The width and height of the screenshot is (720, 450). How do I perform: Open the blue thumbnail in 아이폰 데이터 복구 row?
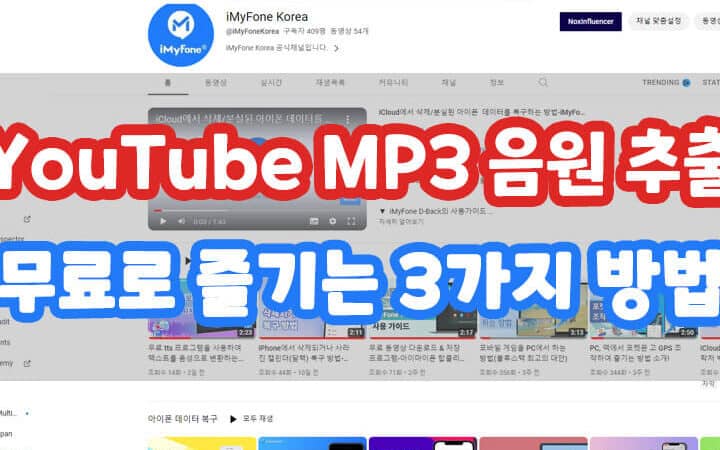(312, 444)
